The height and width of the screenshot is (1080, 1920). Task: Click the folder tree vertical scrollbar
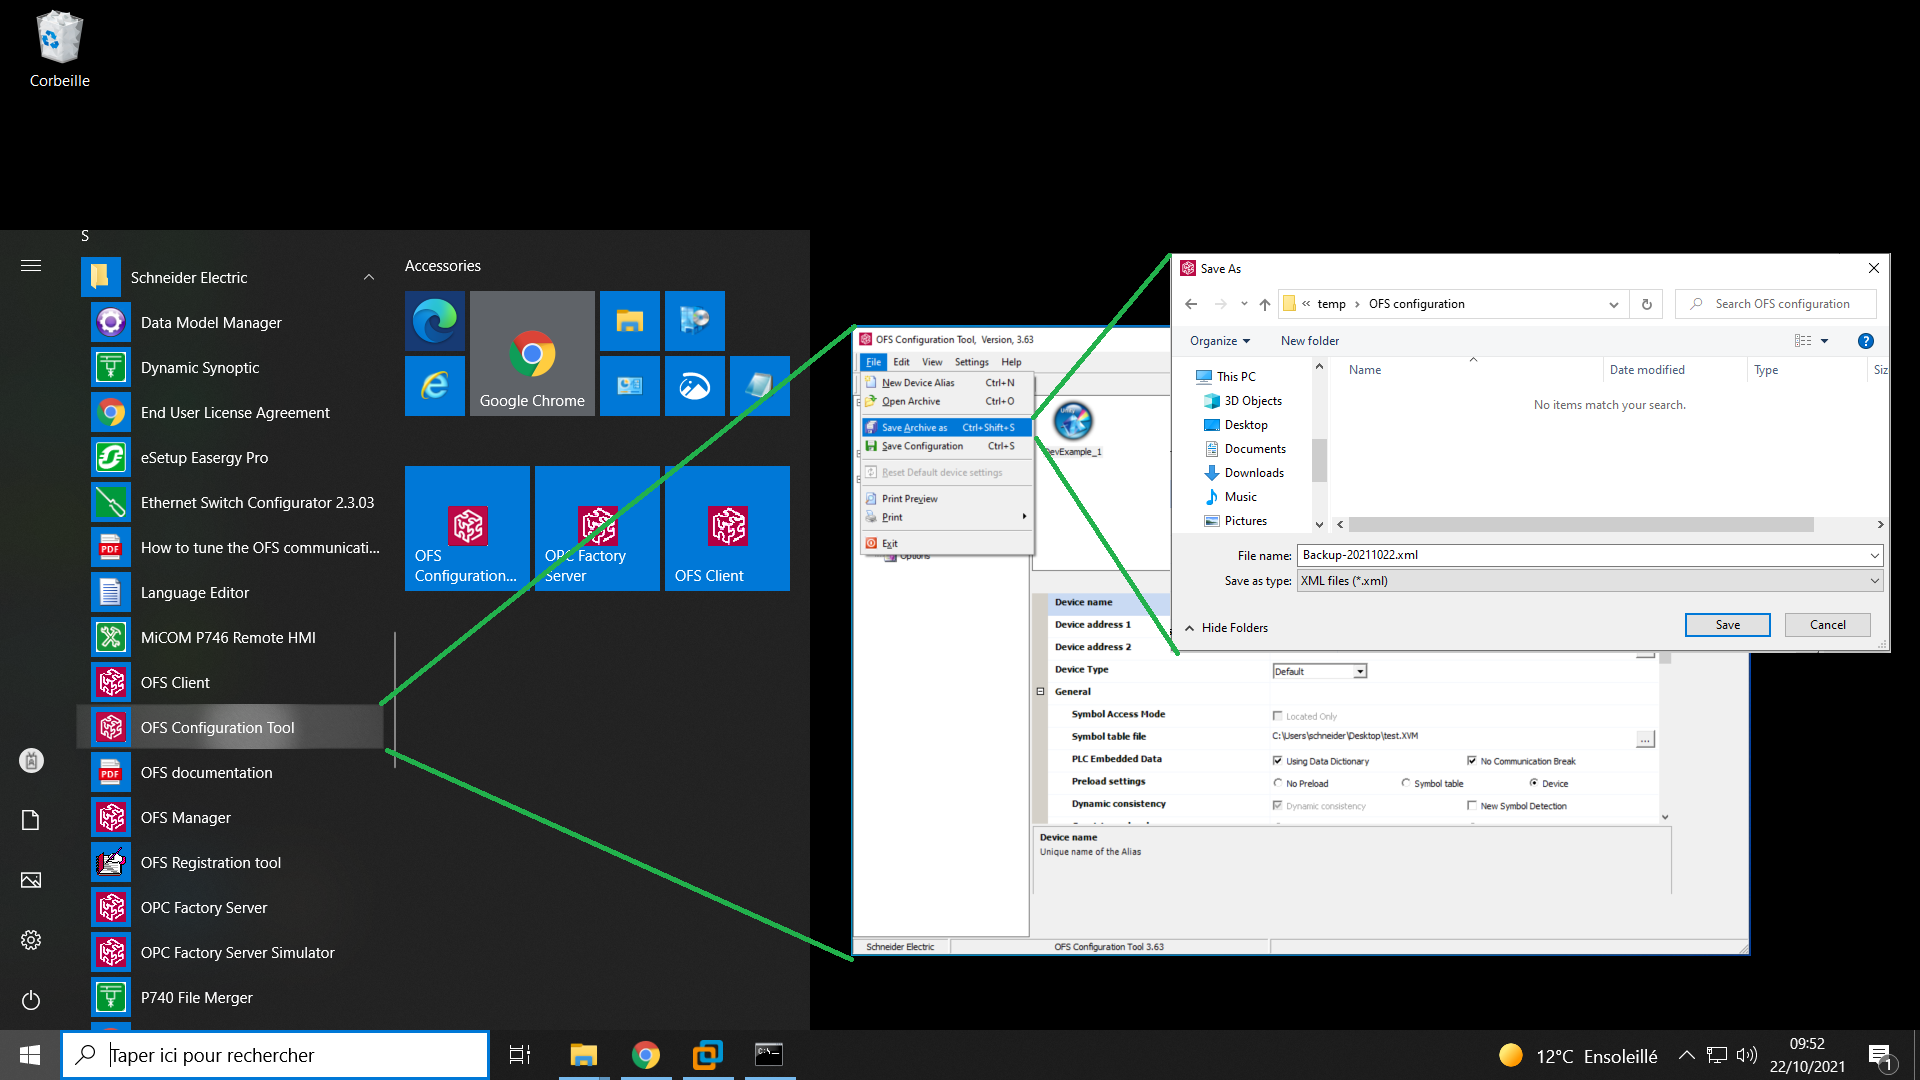1319,460
